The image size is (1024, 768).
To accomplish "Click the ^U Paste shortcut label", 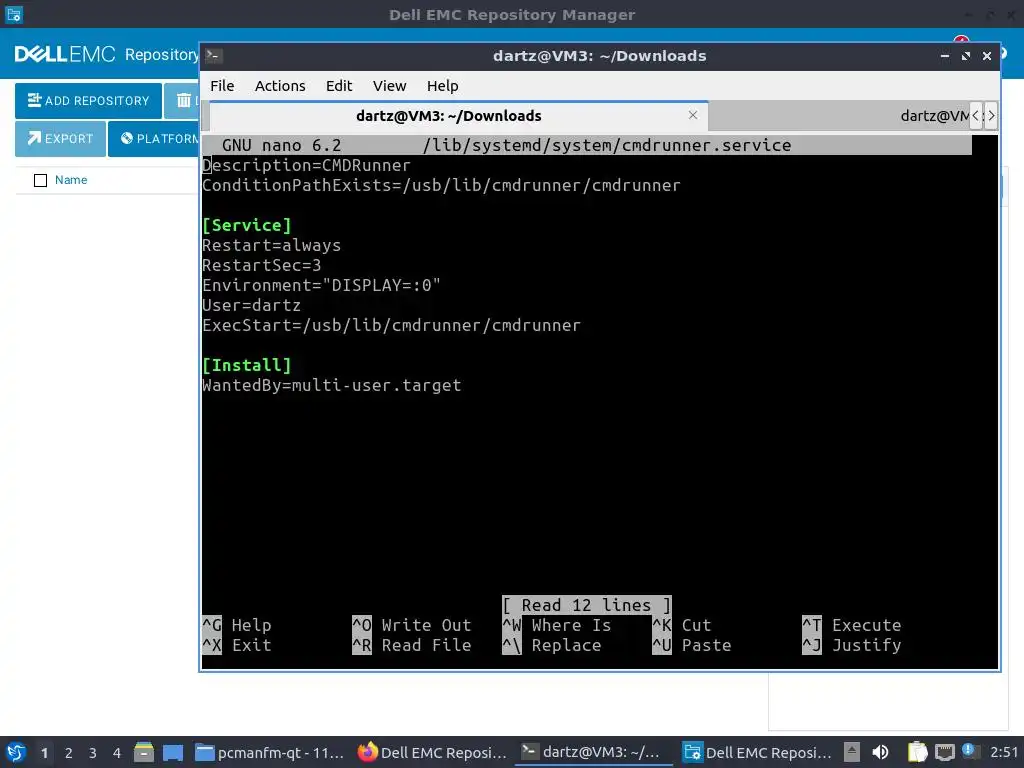I will tap(692, 645).
